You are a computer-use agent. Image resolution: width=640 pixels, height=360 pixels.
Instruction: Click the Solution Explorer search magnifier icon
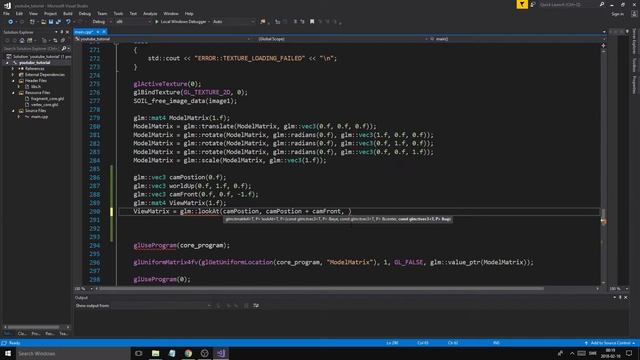pyautogui.click(x=63, y=49)
